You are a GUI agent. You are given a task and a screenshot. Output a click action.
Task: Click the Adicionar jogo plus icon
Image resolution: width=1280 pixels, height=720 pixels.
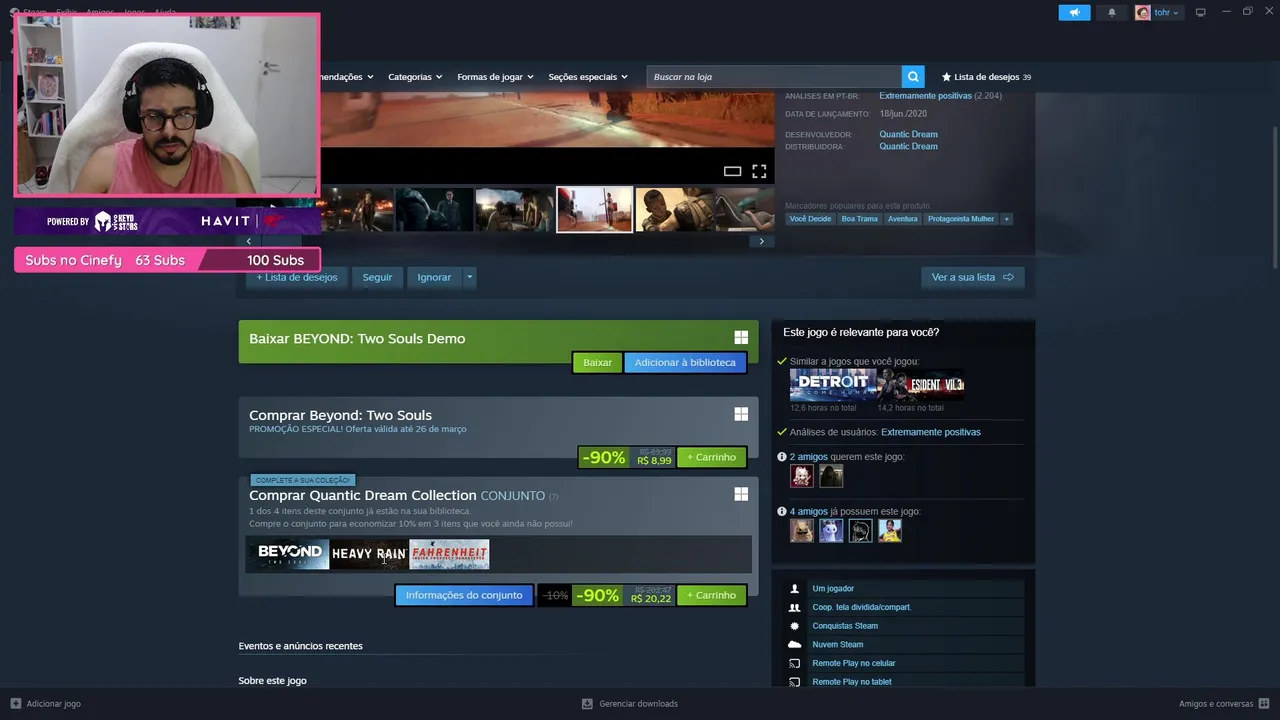(15, 703)
